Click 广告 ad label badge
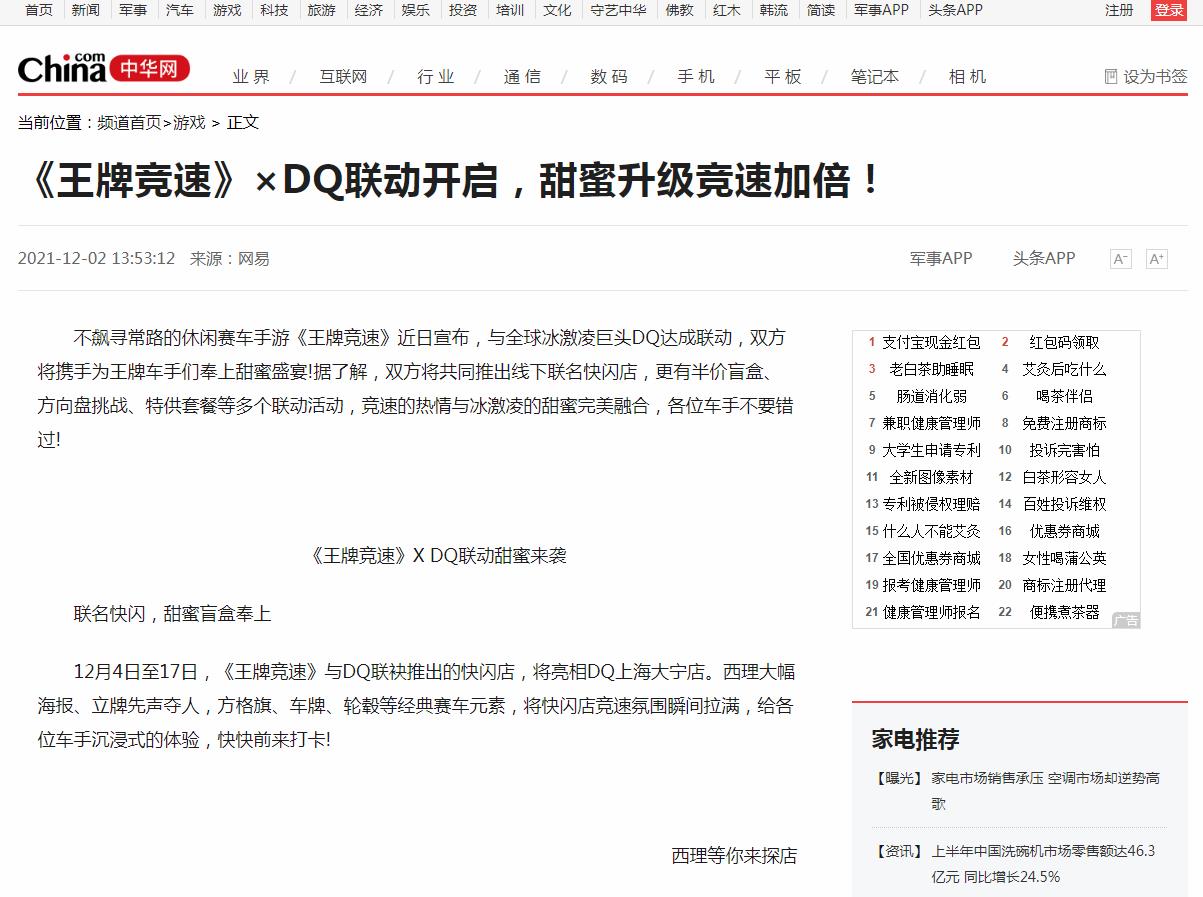Screen dimensions: 1203x897 point(1126,620)
